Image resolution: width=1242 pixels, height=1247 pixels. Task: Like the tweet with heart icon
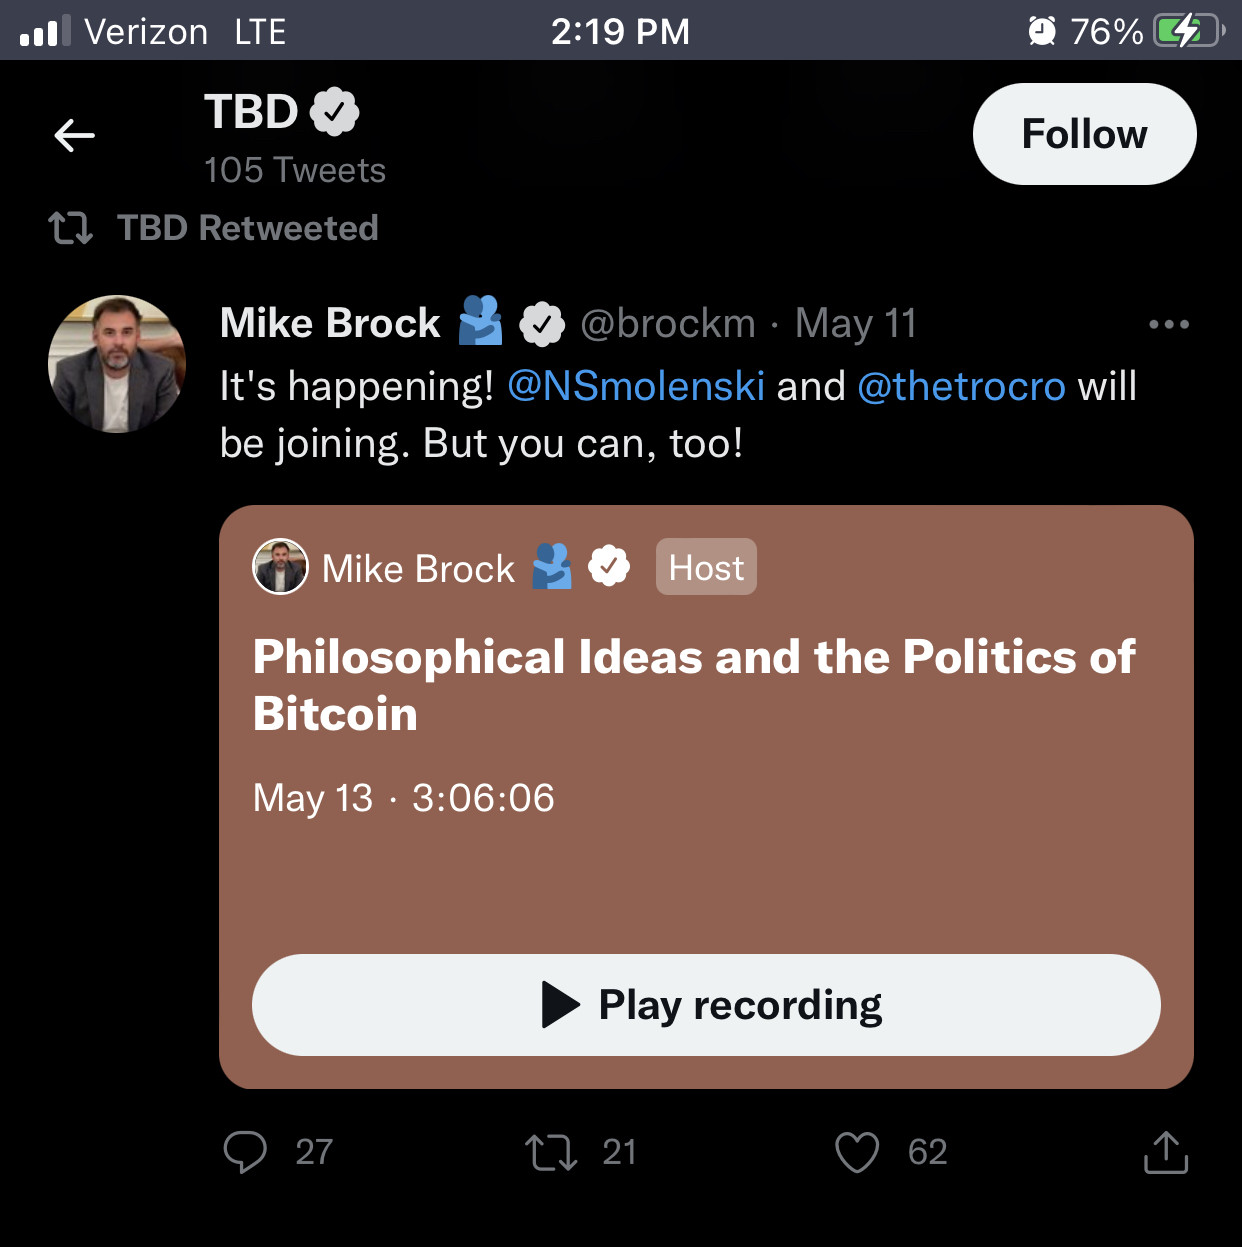pyautogui.click(x=857, y=1152)
